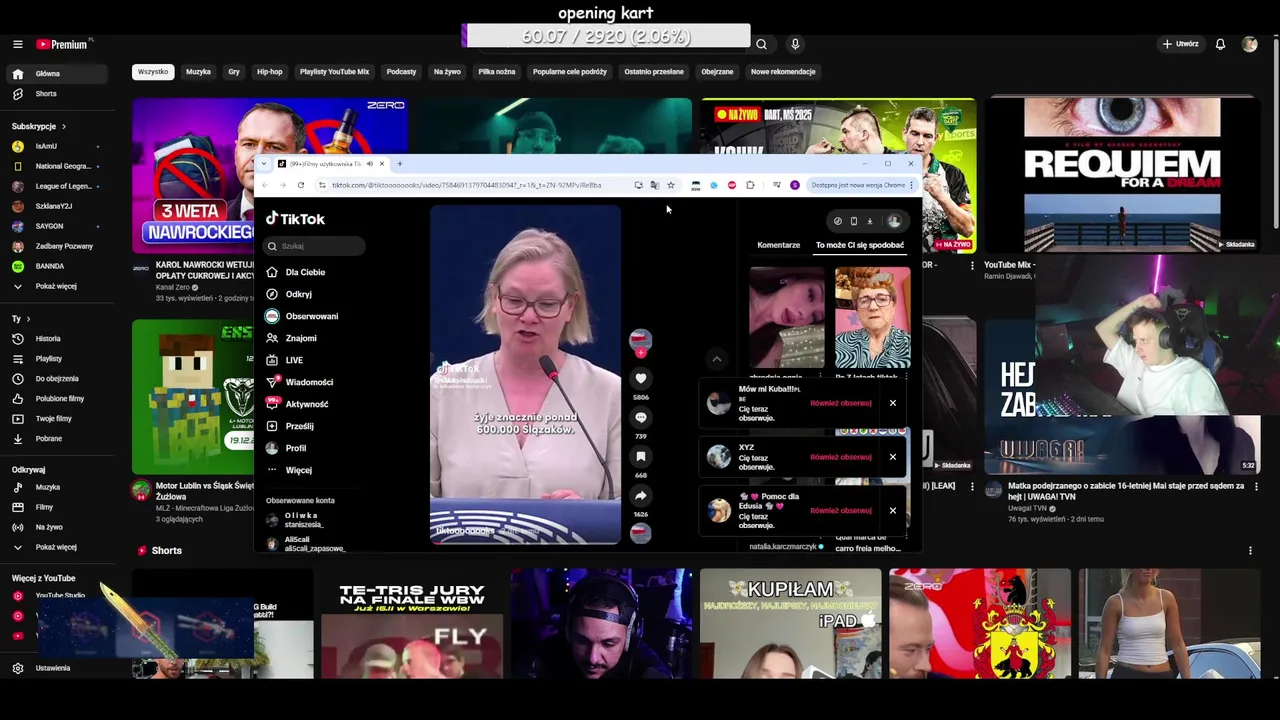This screenshot has height=720, width=1280.
Task: Open the Chrome three-dot update menu
Action: click(x=911, y=185)
